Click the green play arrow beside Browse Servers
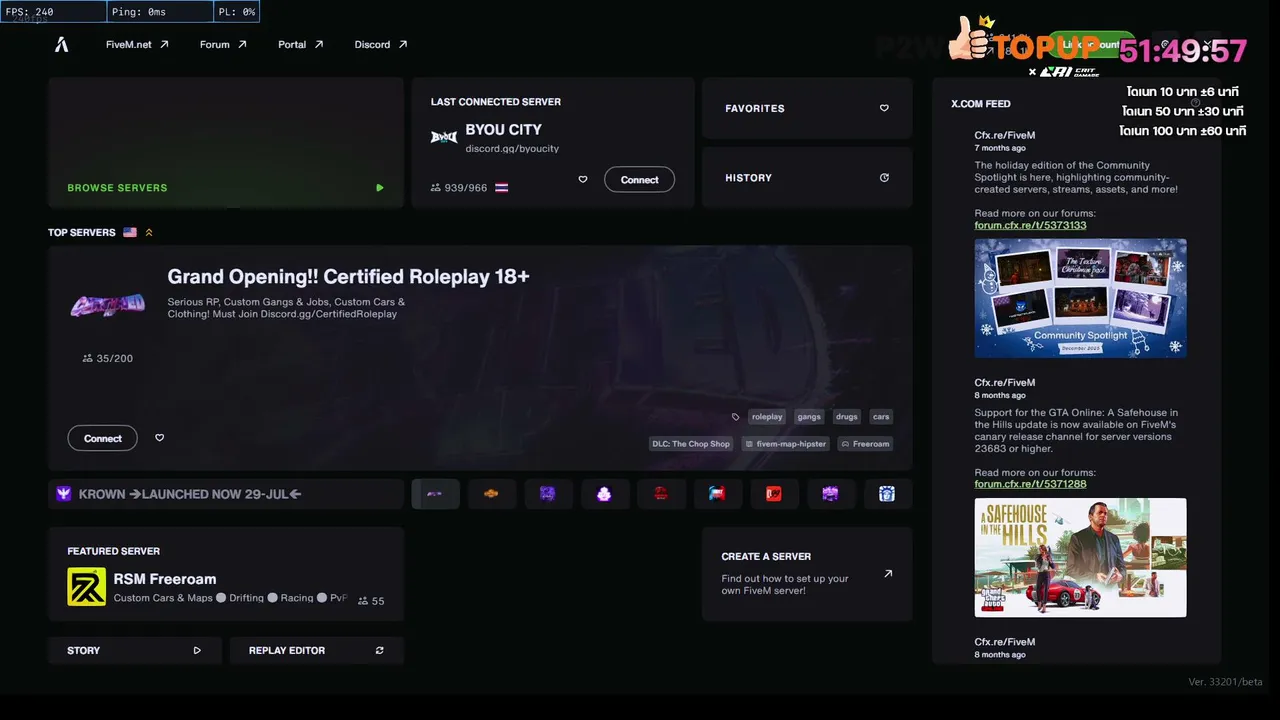 click(380, 188)
